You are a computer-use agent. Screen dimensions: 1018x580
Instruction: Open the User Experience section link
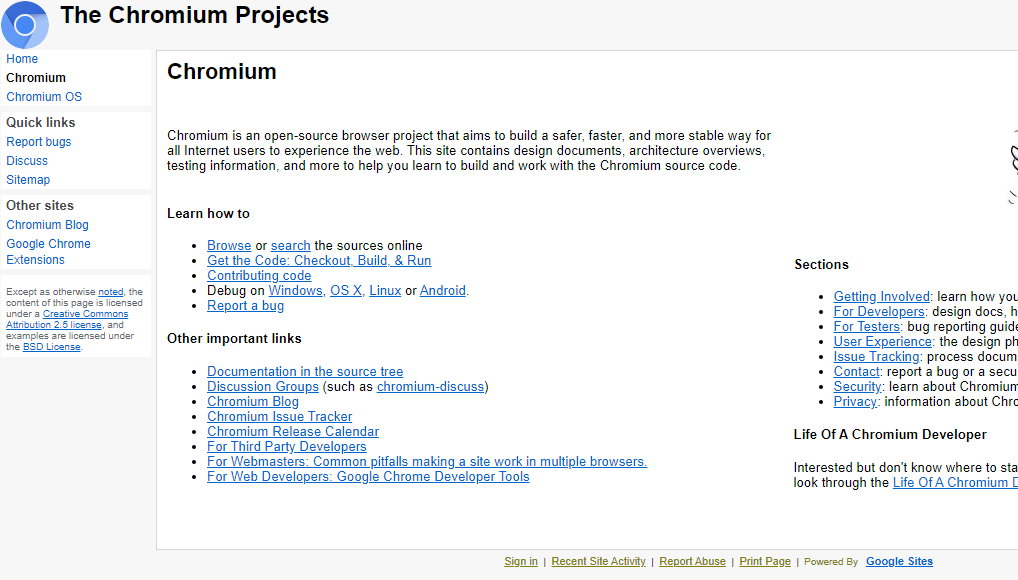883,341
